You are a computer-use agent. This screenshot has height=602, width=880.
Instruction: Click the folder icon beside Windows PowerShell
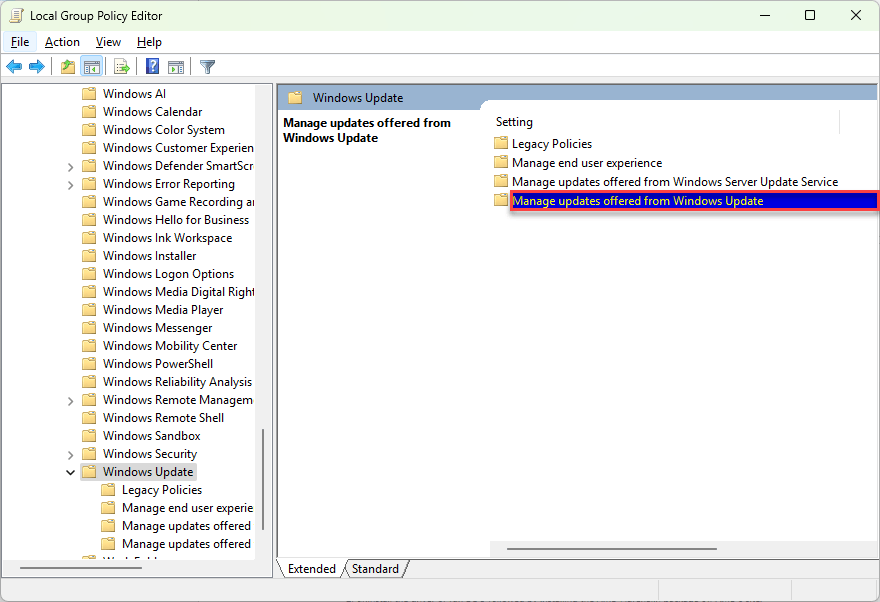point(89,364)
